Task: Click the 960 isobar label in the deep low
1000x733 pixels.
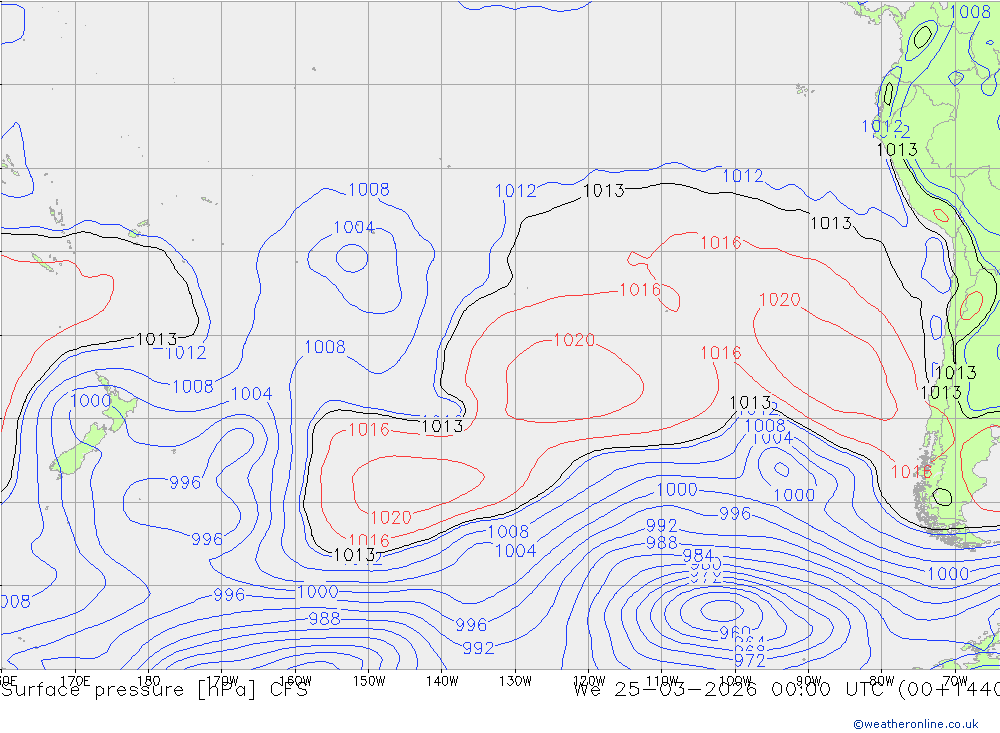Action: (735, 632)
